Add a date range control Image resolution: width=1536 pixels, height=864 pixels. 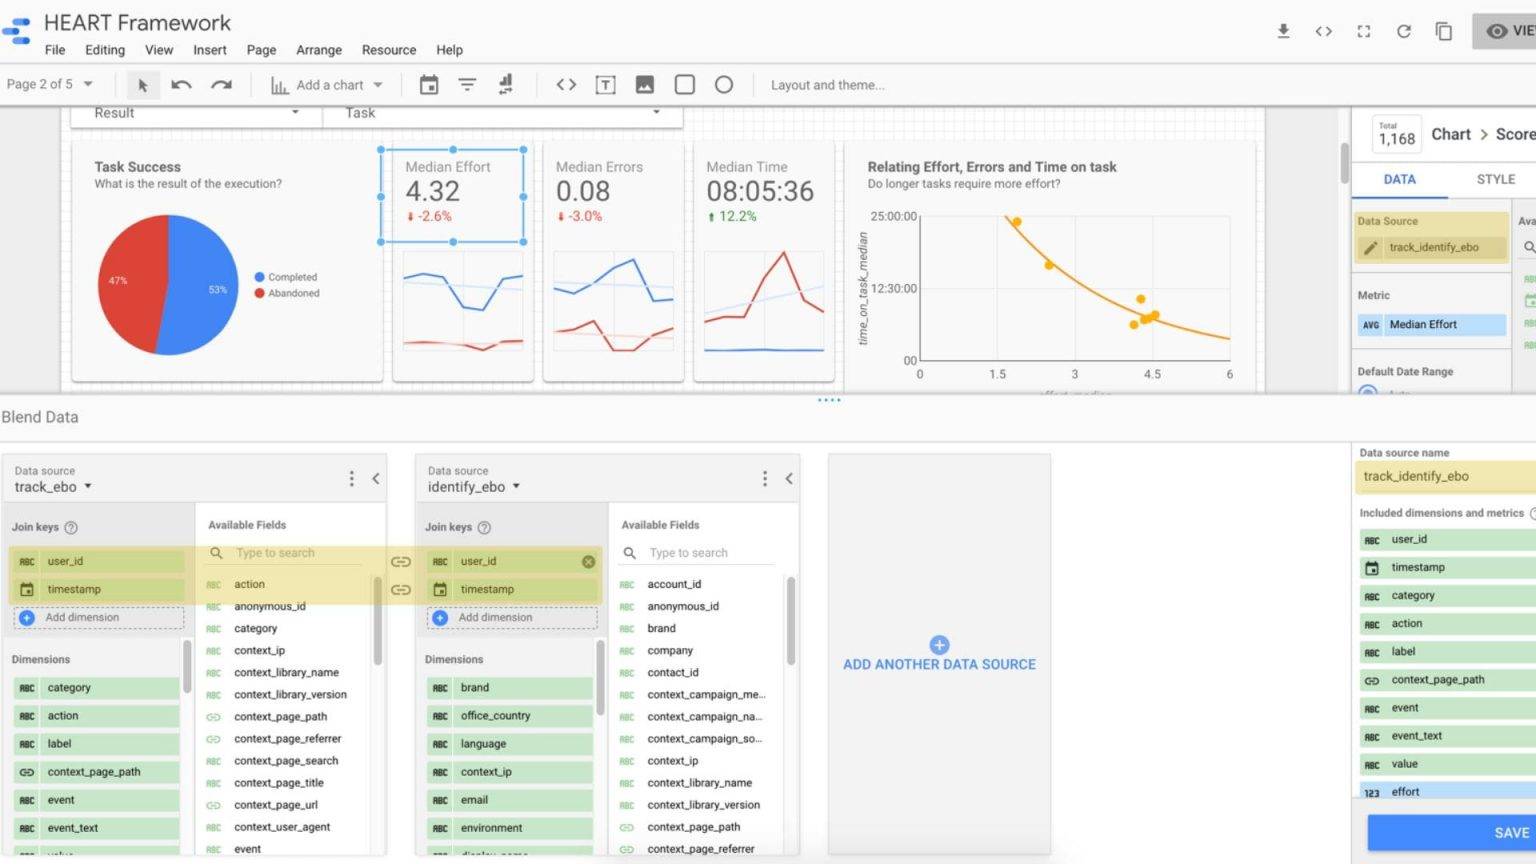(x=428, y=85)
